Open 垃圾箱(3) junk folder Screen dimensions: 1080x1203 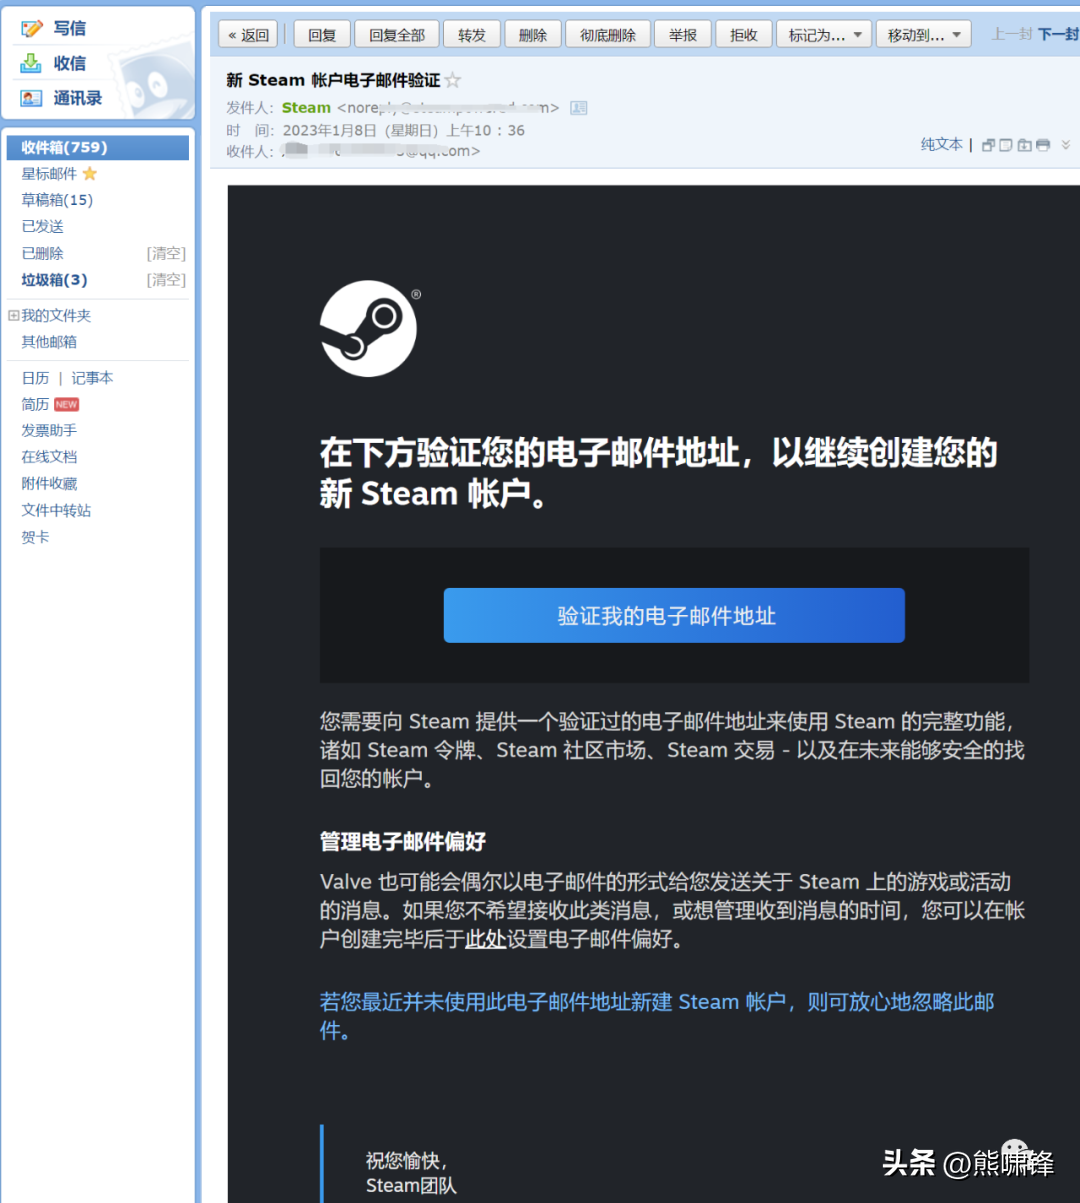54,280
